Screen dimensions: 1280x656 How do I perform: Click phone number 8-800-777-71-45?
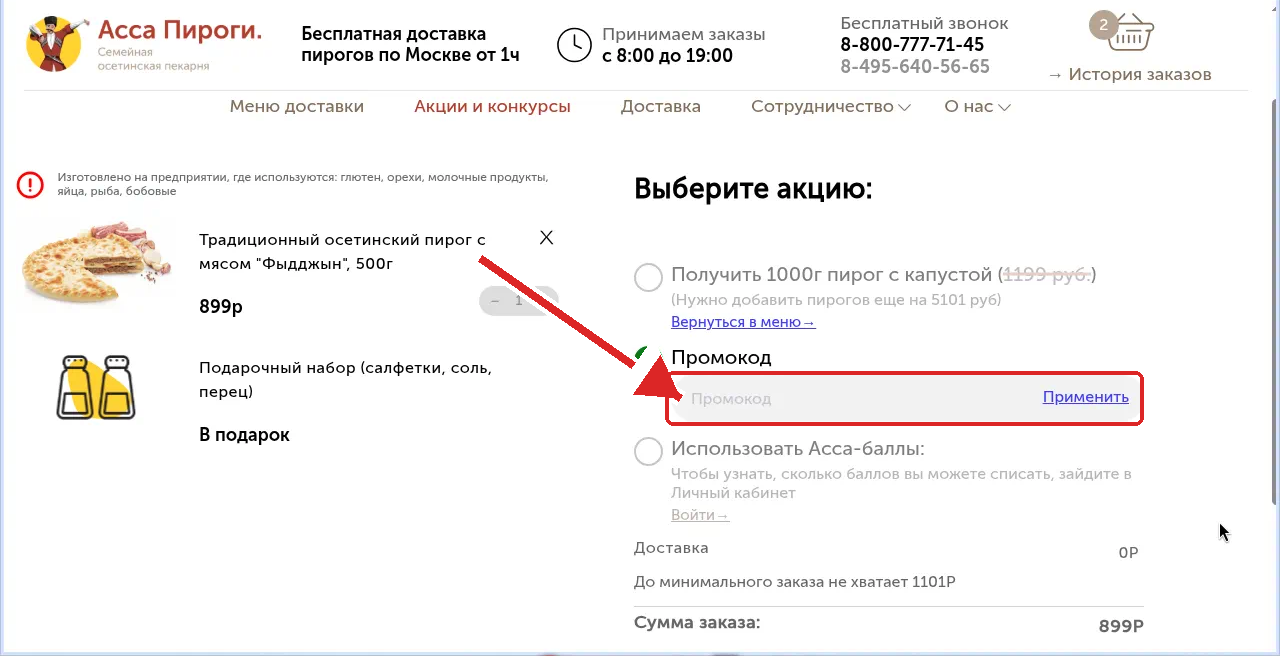pyautogui.click(x=912, y=45)
